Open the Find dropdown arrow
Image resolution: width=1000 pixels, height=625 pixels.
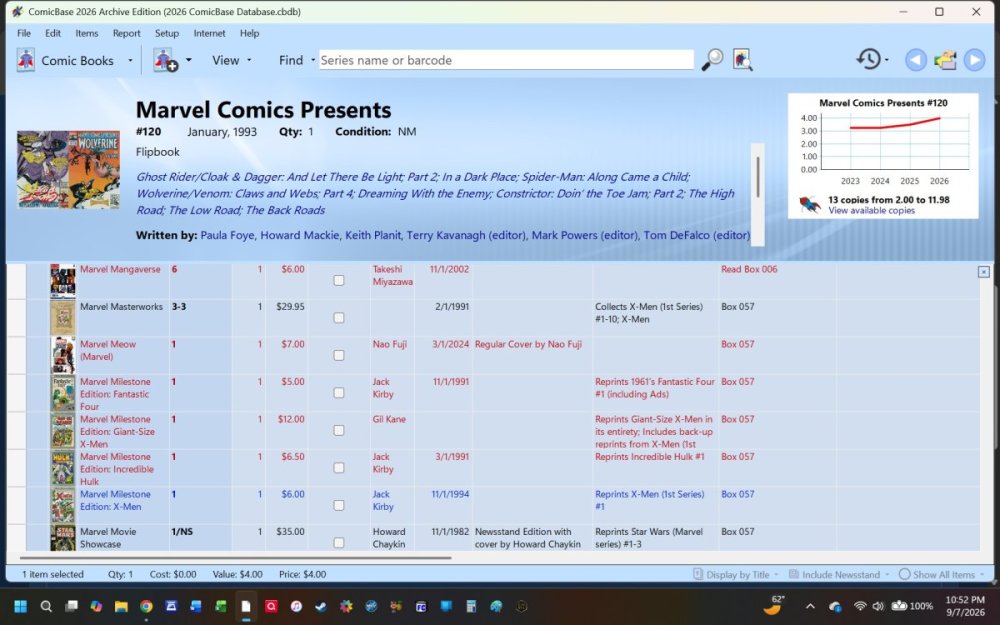[313, 60]
